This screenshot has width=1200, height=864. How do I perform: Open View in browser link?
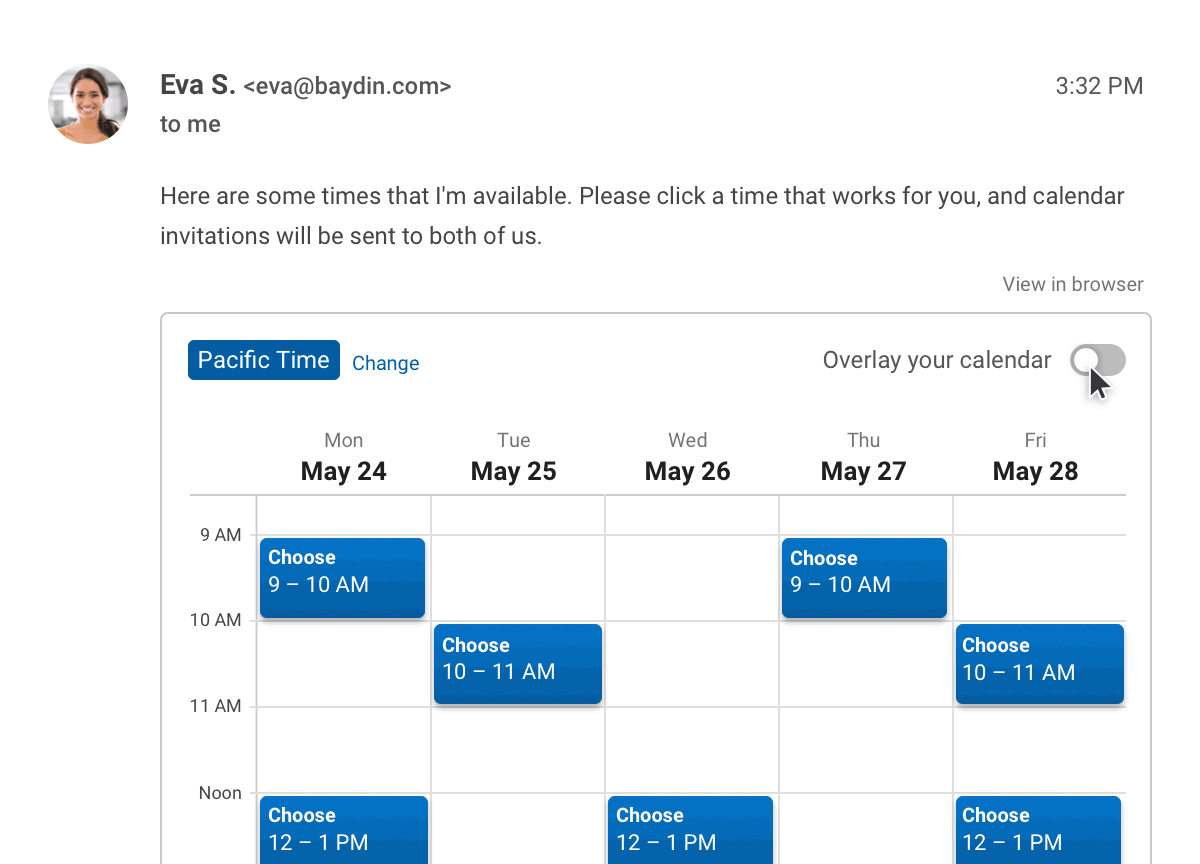tap(1072, 284)
